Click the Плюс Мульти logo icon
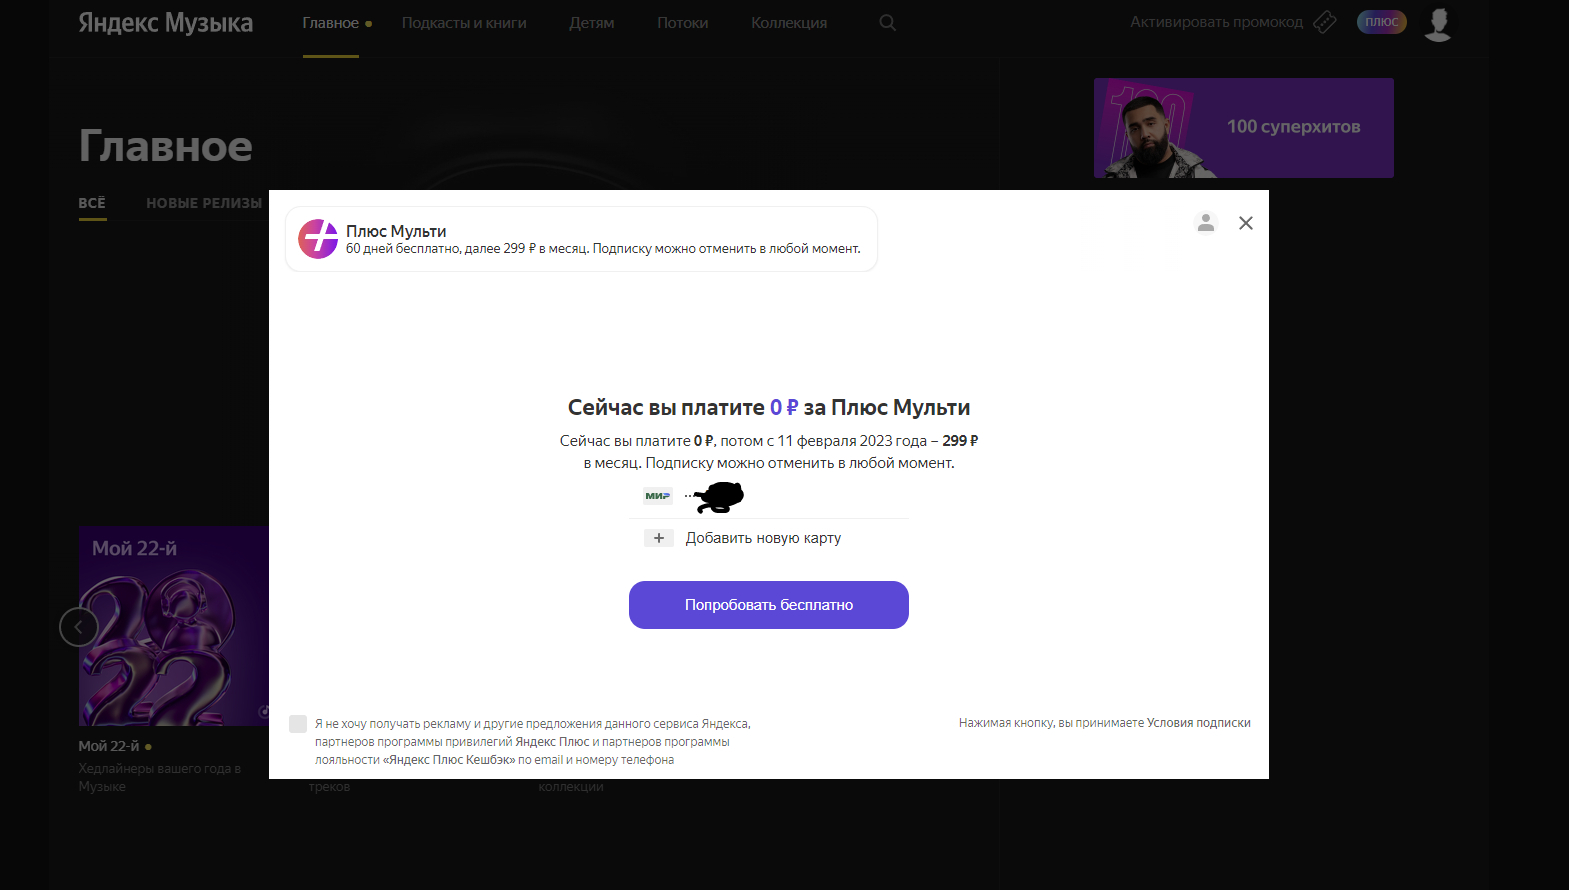This screenshot has height=890, width=1569. coord(318,239)
